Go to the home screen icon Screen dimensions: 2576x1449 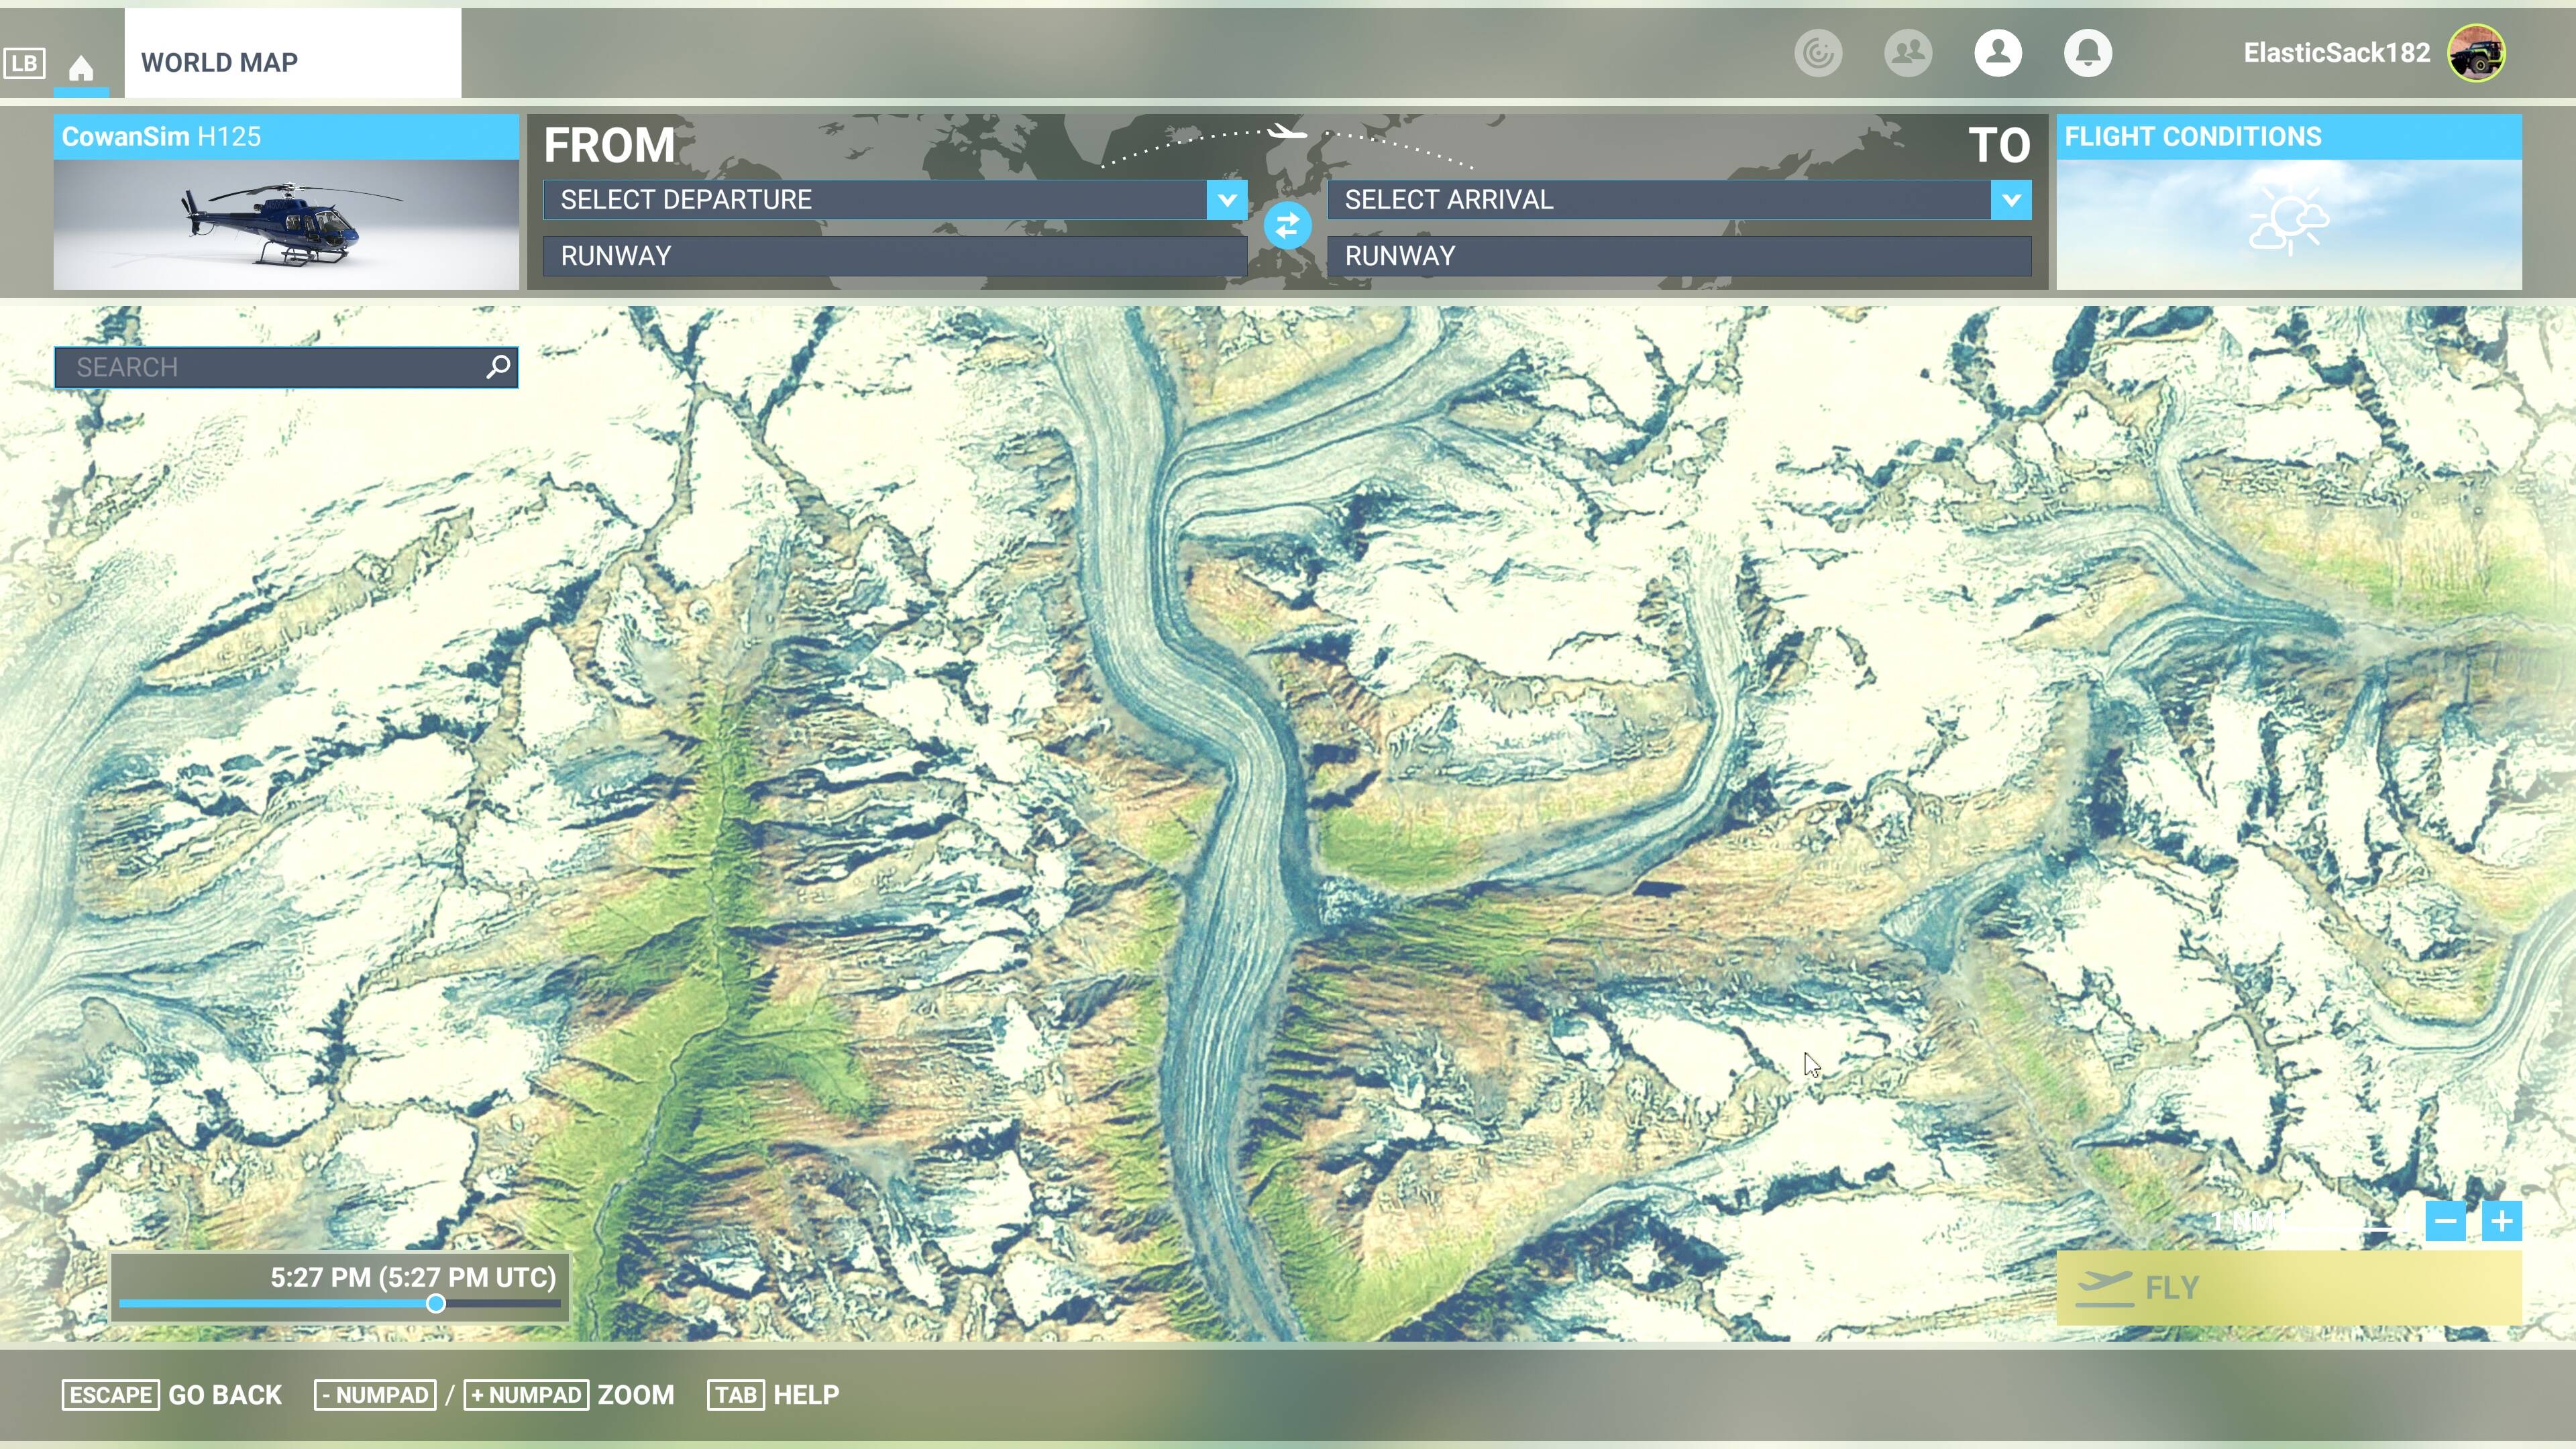pyautogui.click(x=81, y=67)
